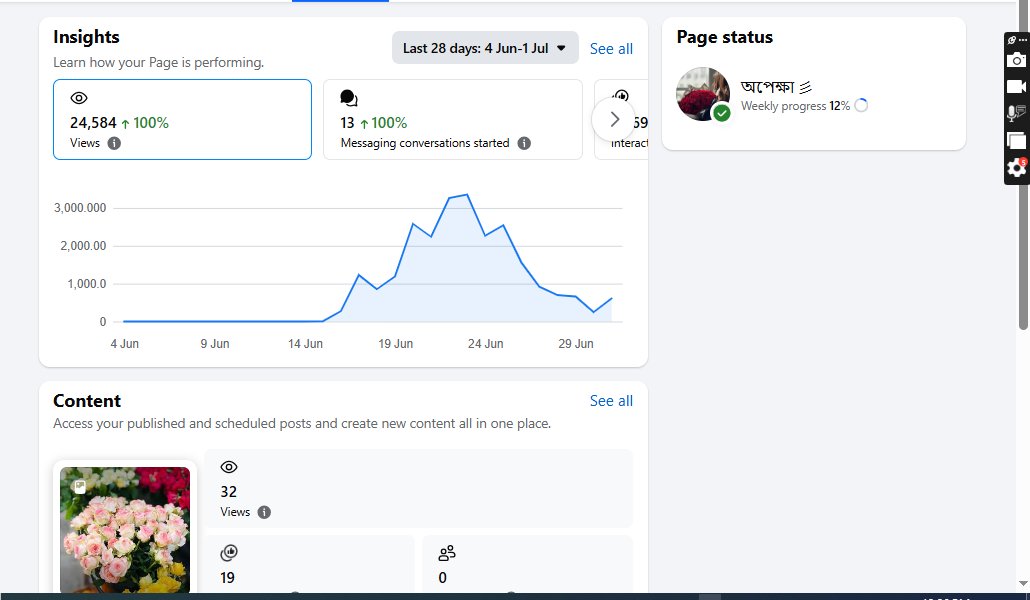The height and width of the screenshot is (600, 1030).
Task: Click the Weekly progress 12% circle indicator
Action: click(x=861, y=105)
